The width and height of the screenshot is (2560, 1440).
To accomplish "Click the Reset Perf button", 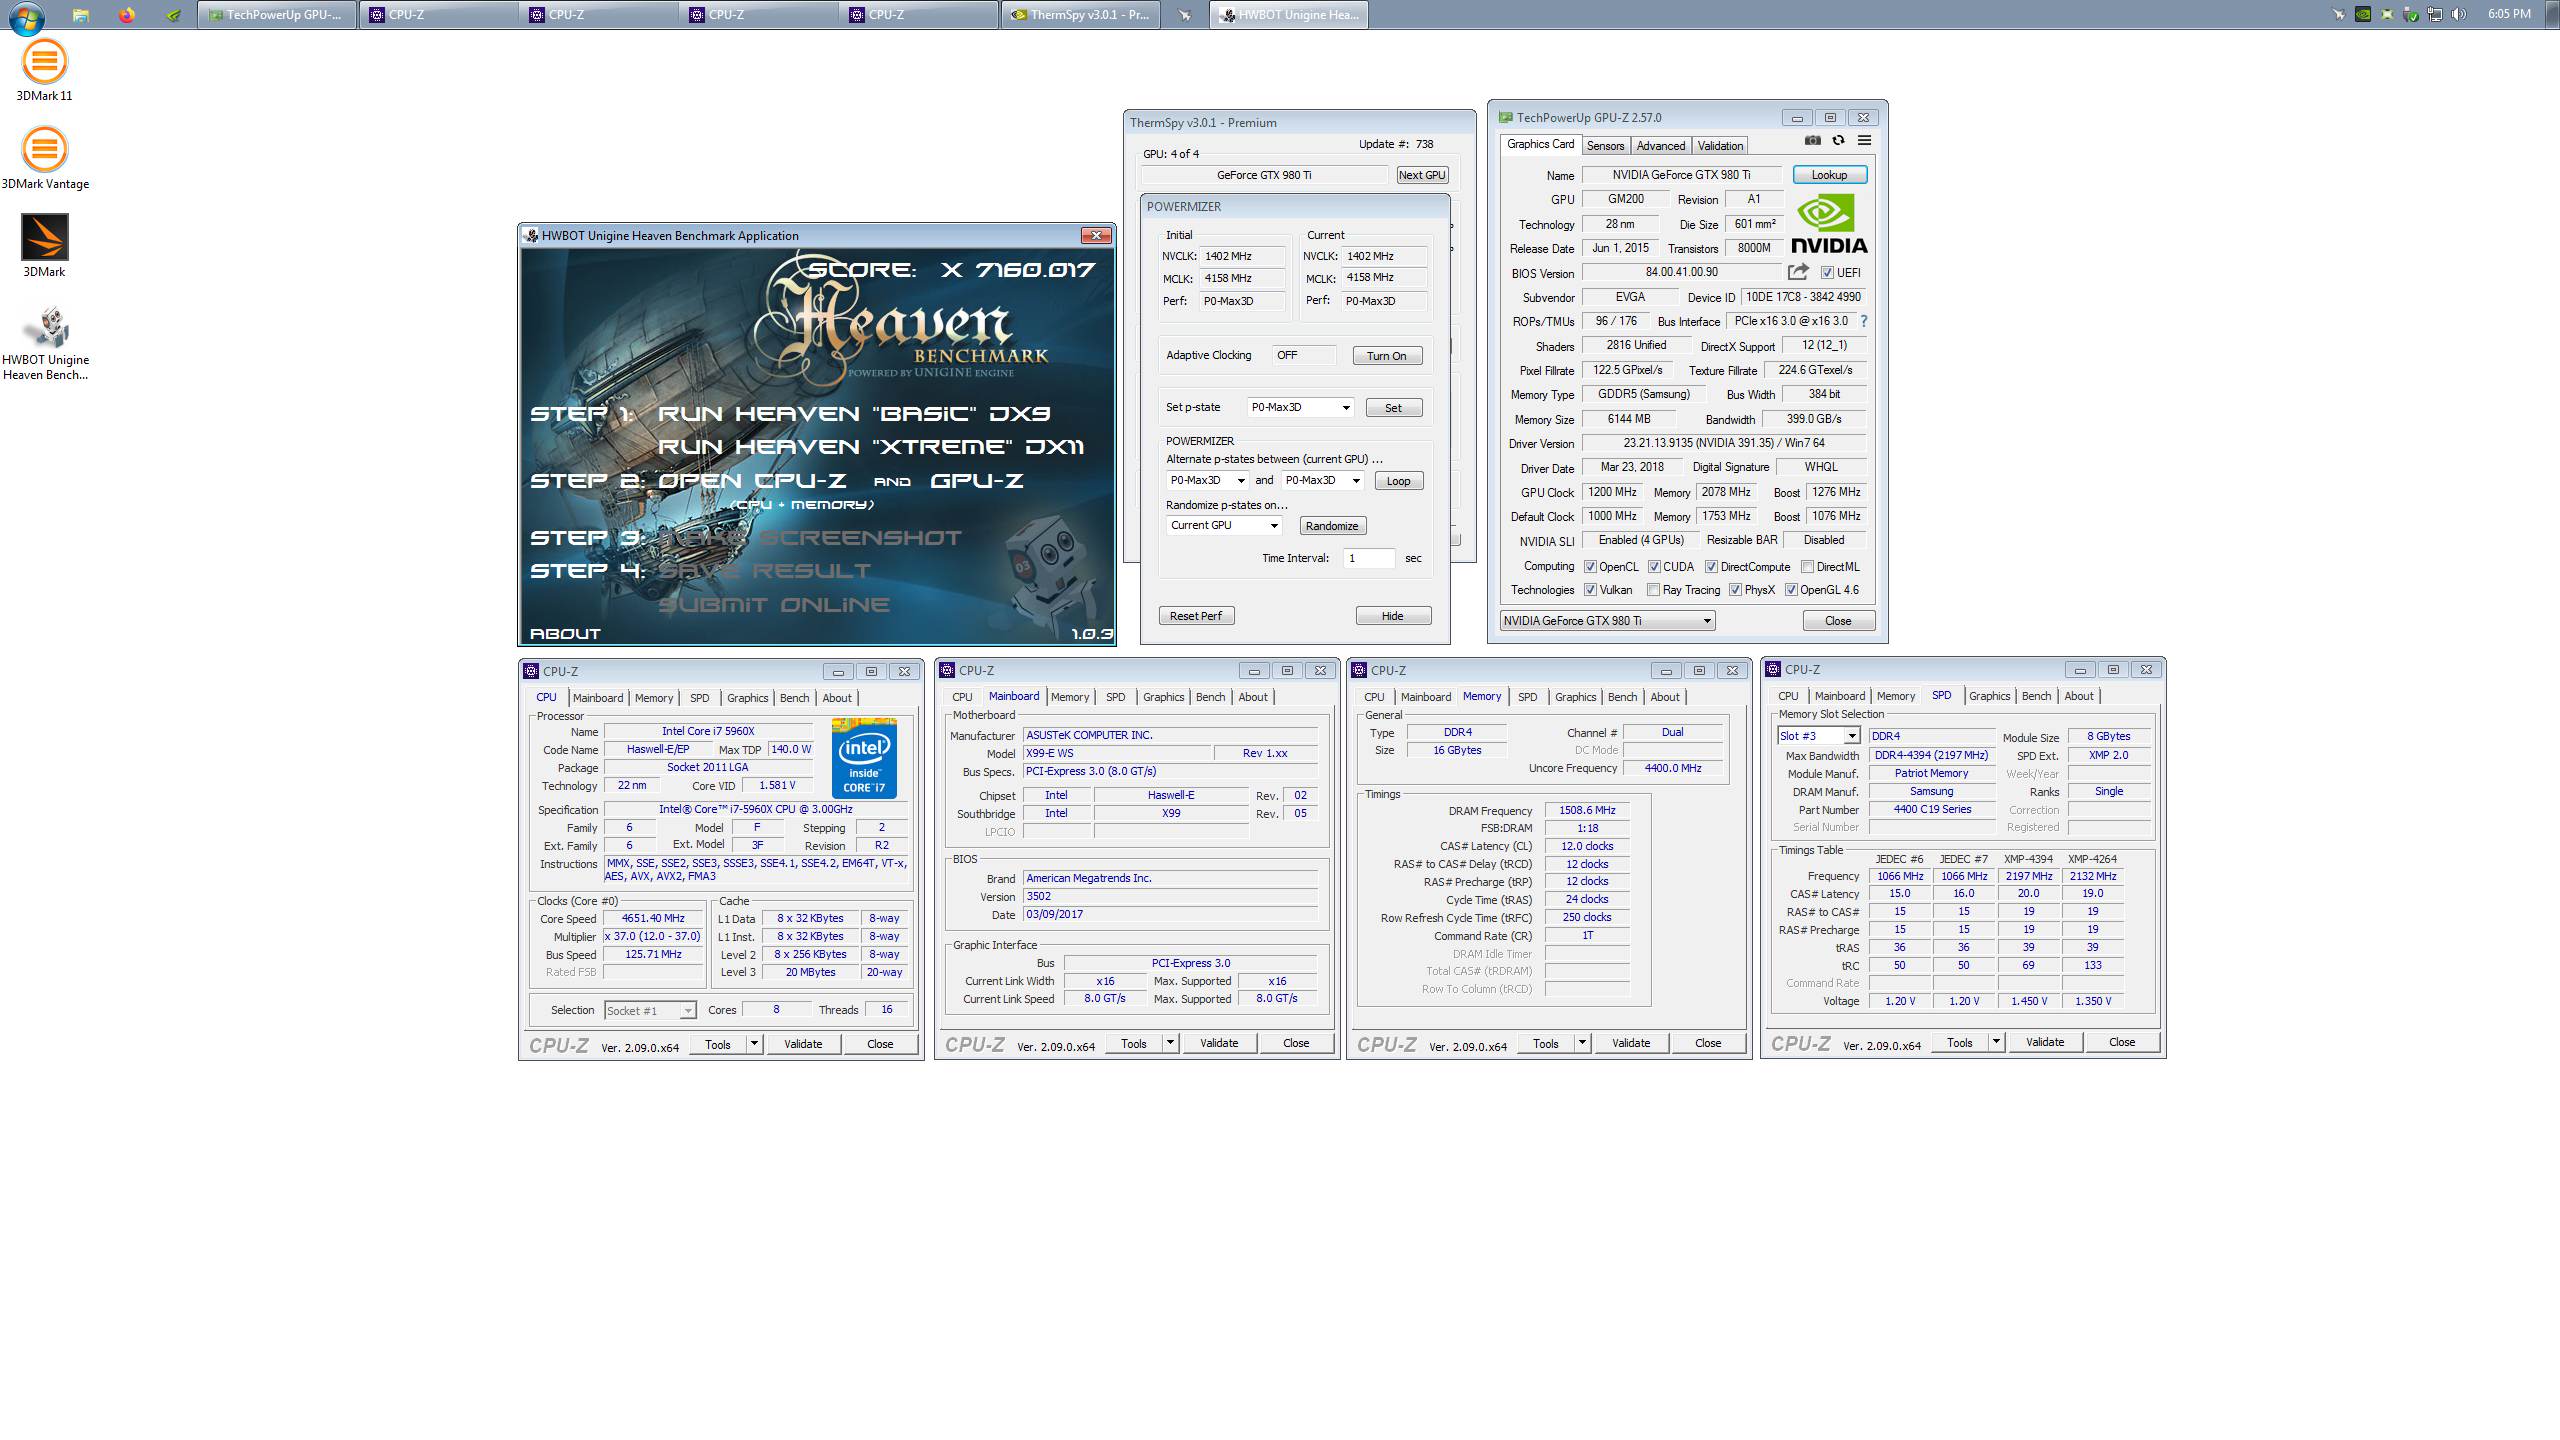I will [x=1196, y=616].
